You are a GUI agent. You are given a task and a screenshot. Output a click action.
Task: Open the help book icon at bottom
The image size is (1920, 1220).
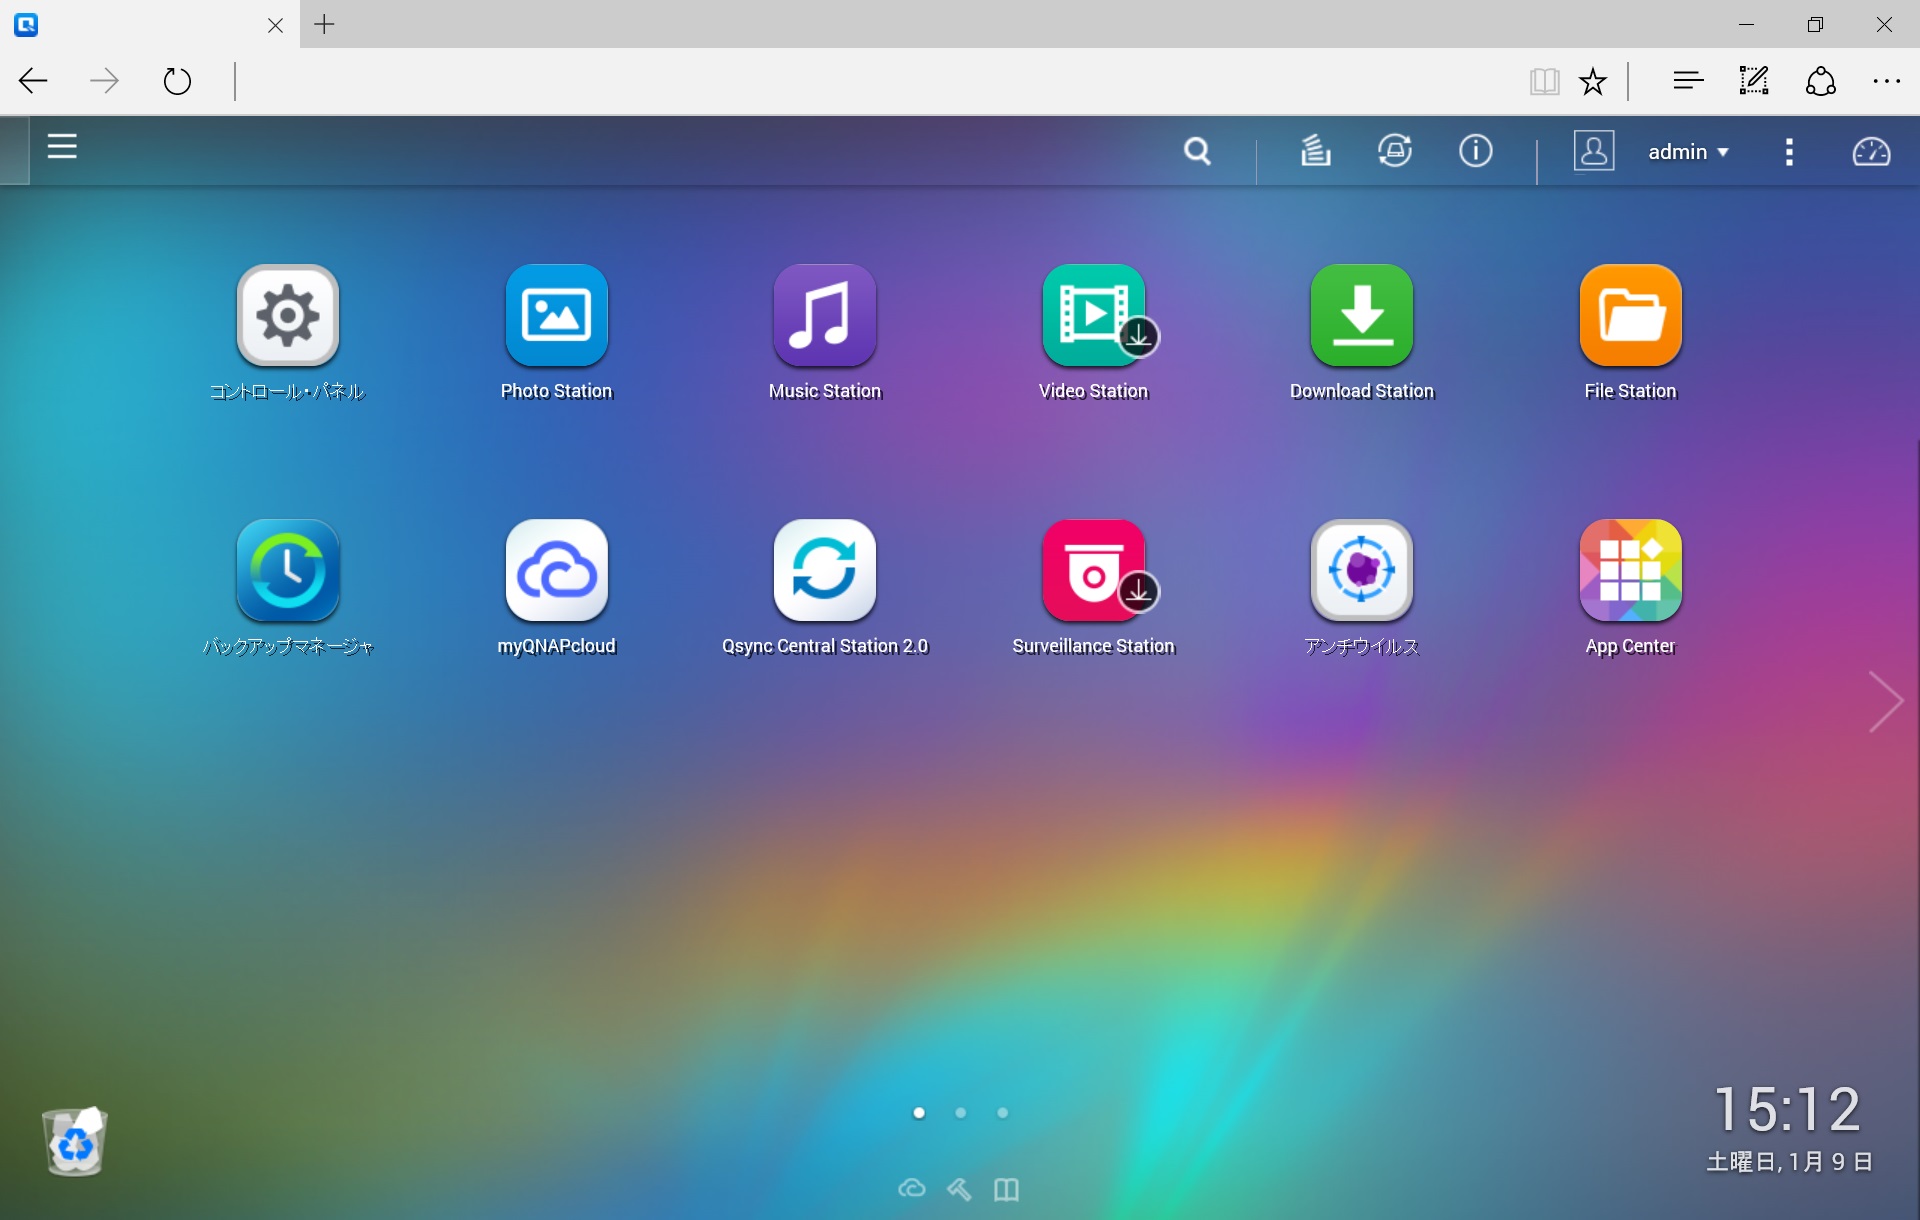click(x=1006, y=1189)
